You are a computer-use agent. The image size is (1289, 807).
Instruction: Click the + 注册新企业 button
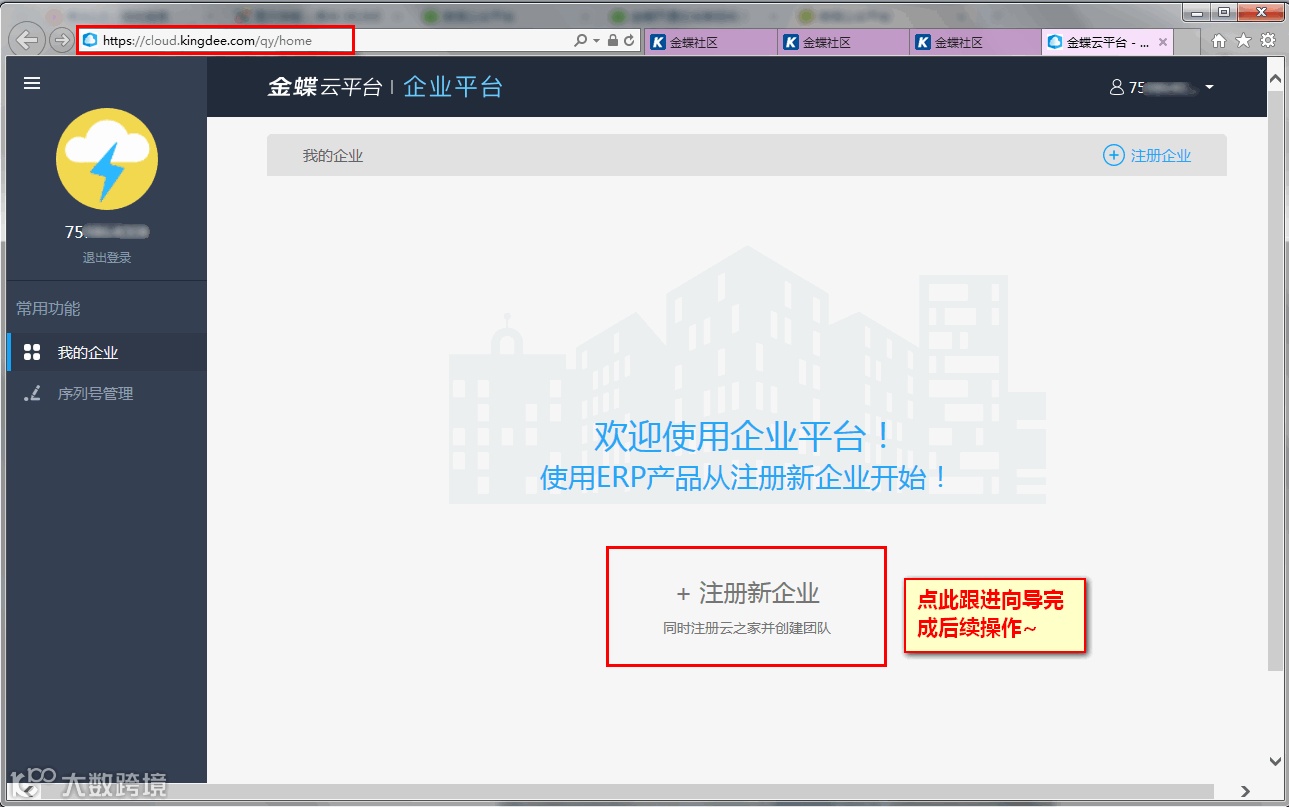(747, 606)
